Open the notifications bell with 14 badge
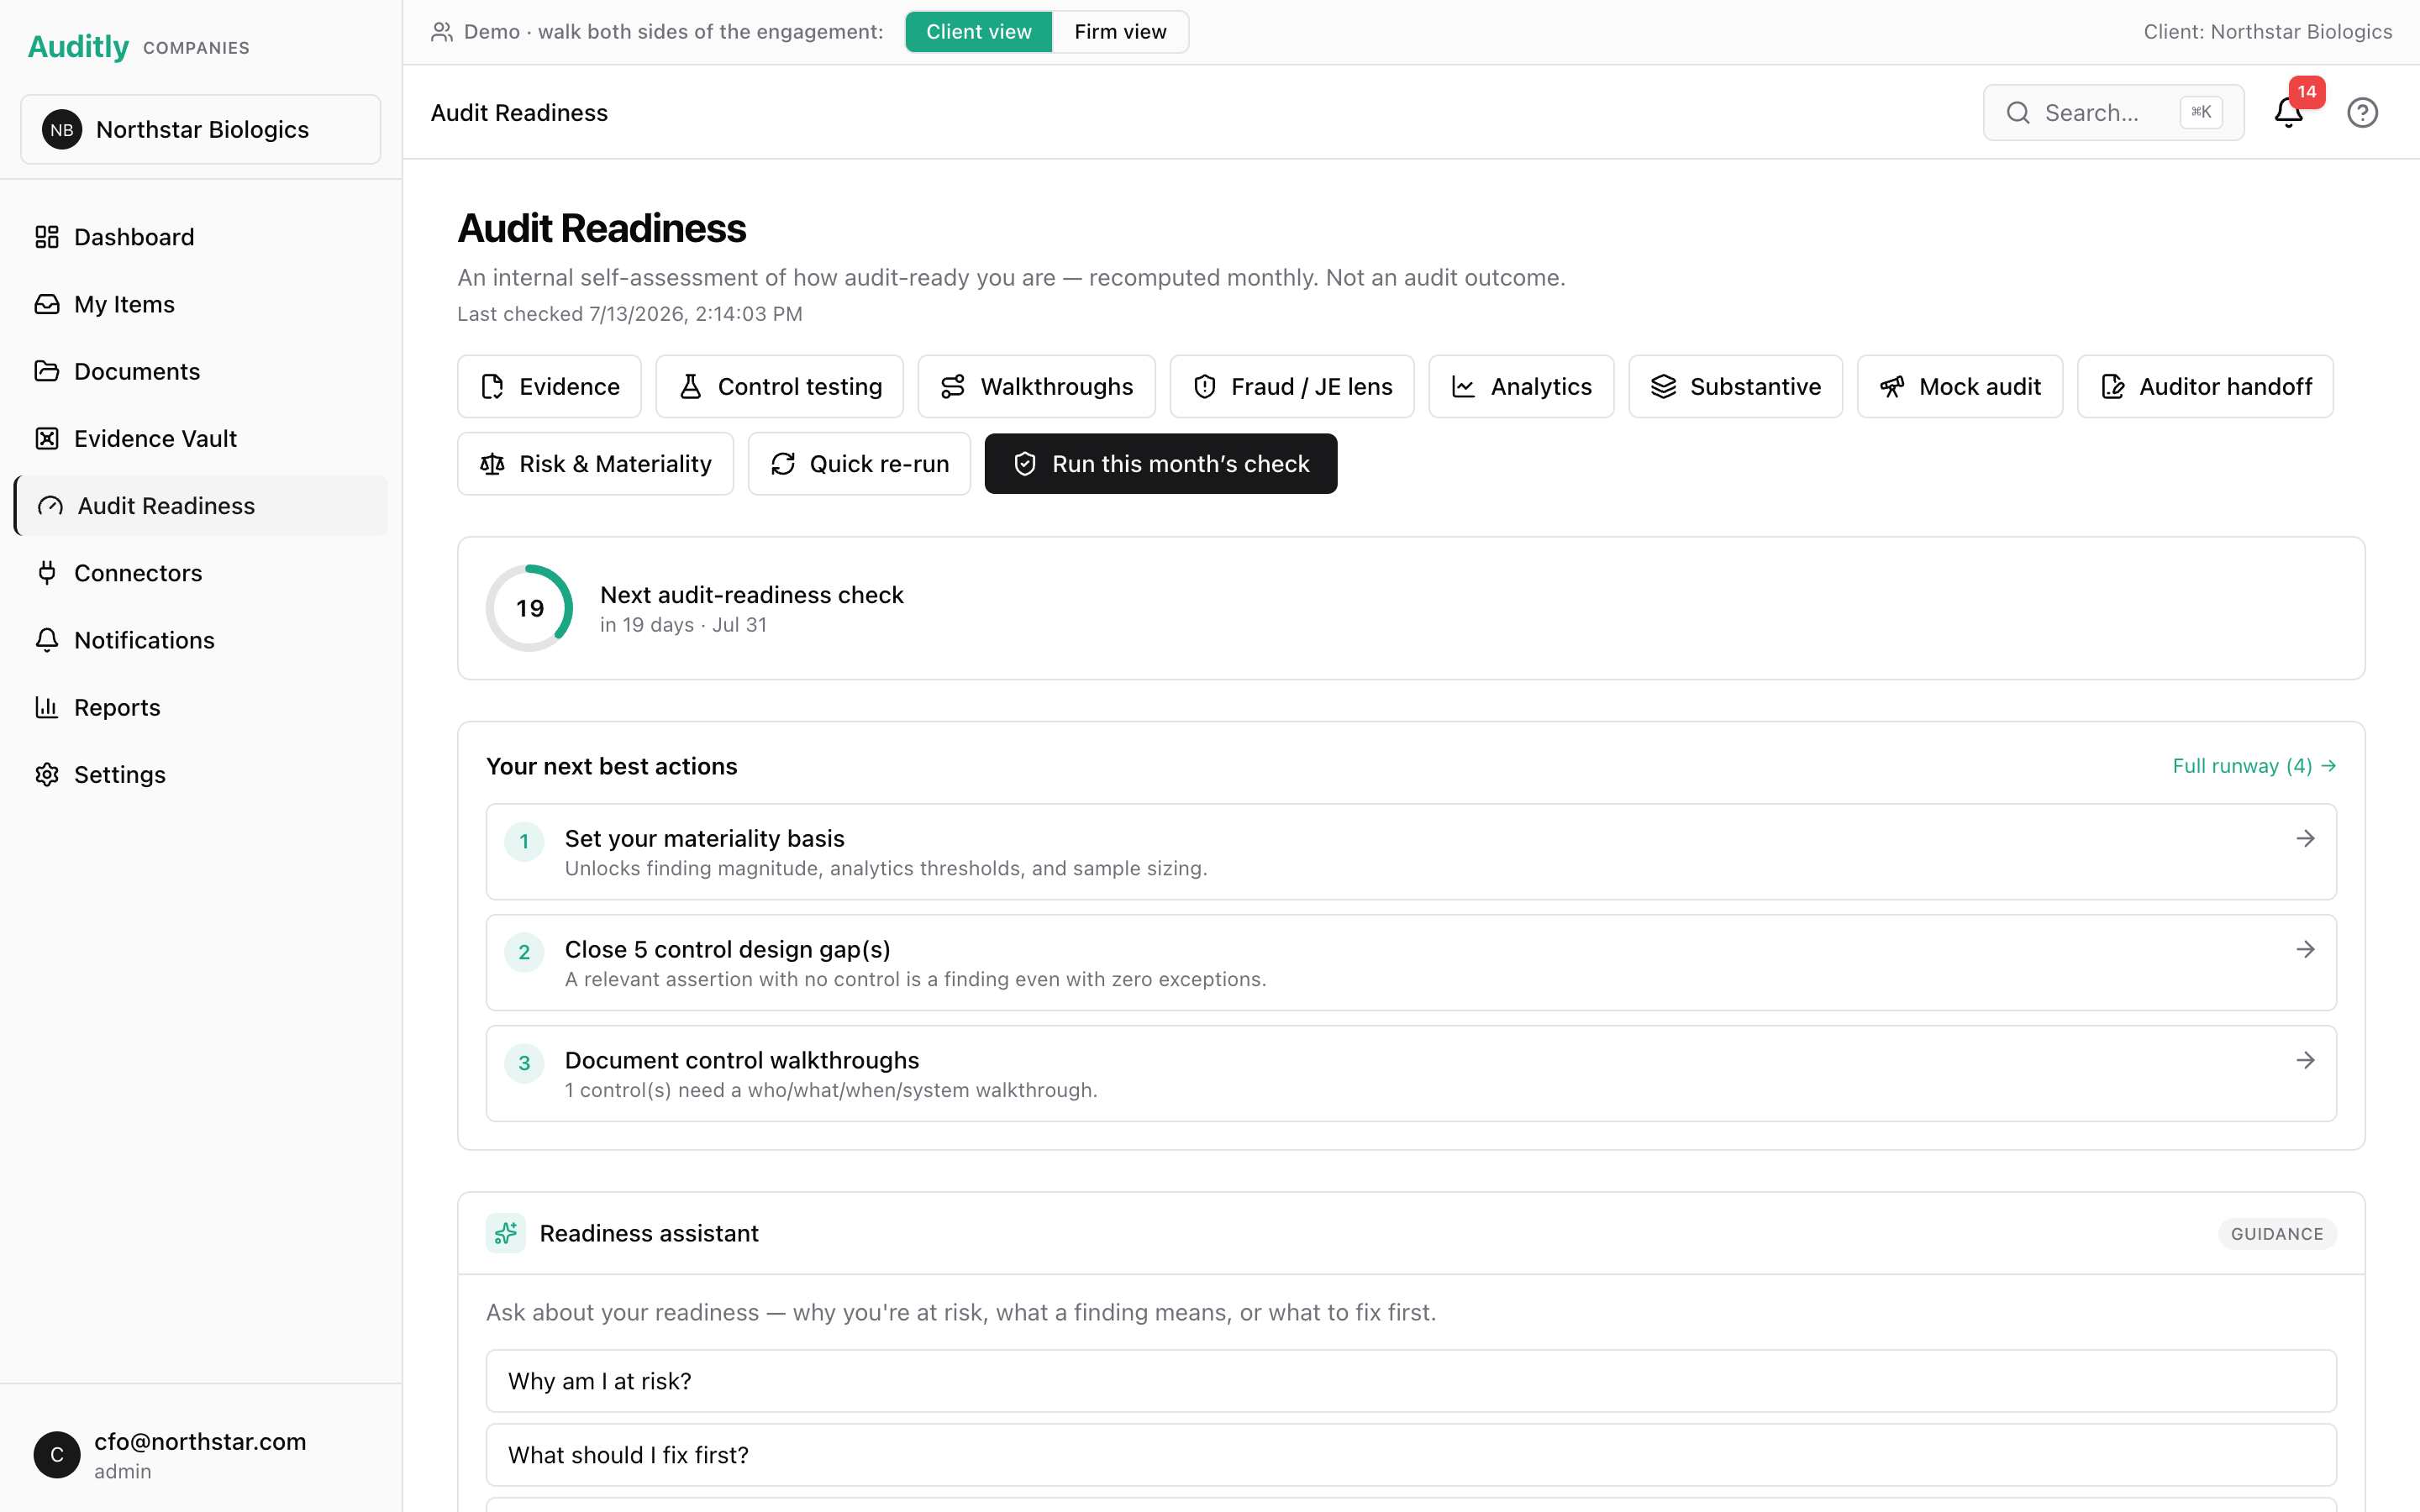The image size is (2420, 1512). [x=2289, y=113]
